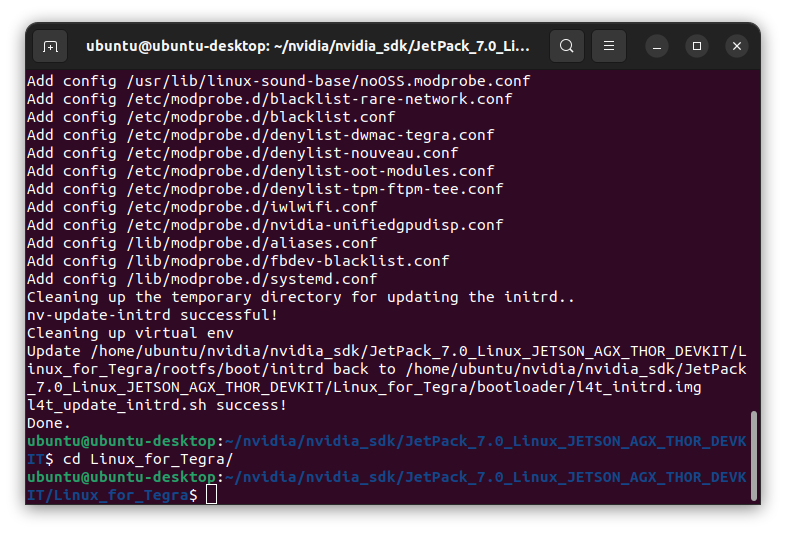Select the line with /etc/modprobe.d/blacklist.conf
The height and width of the screenshot is (533, 786).
click(211, 117)
